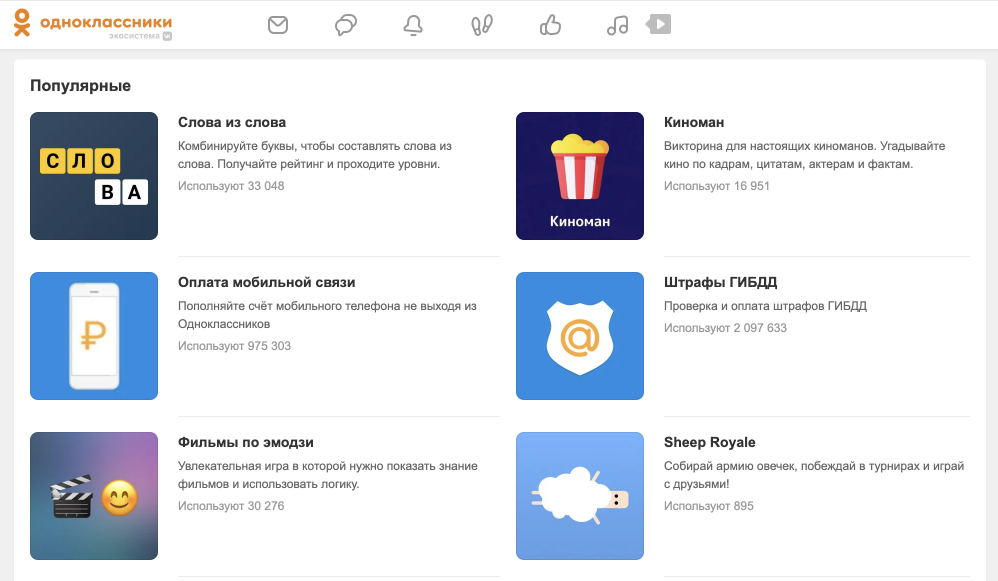This screenshot has height=581, width=998.
Task: Open Штрафы ГИБДД shield thumbnail
Action: click(x=580, y=336)
